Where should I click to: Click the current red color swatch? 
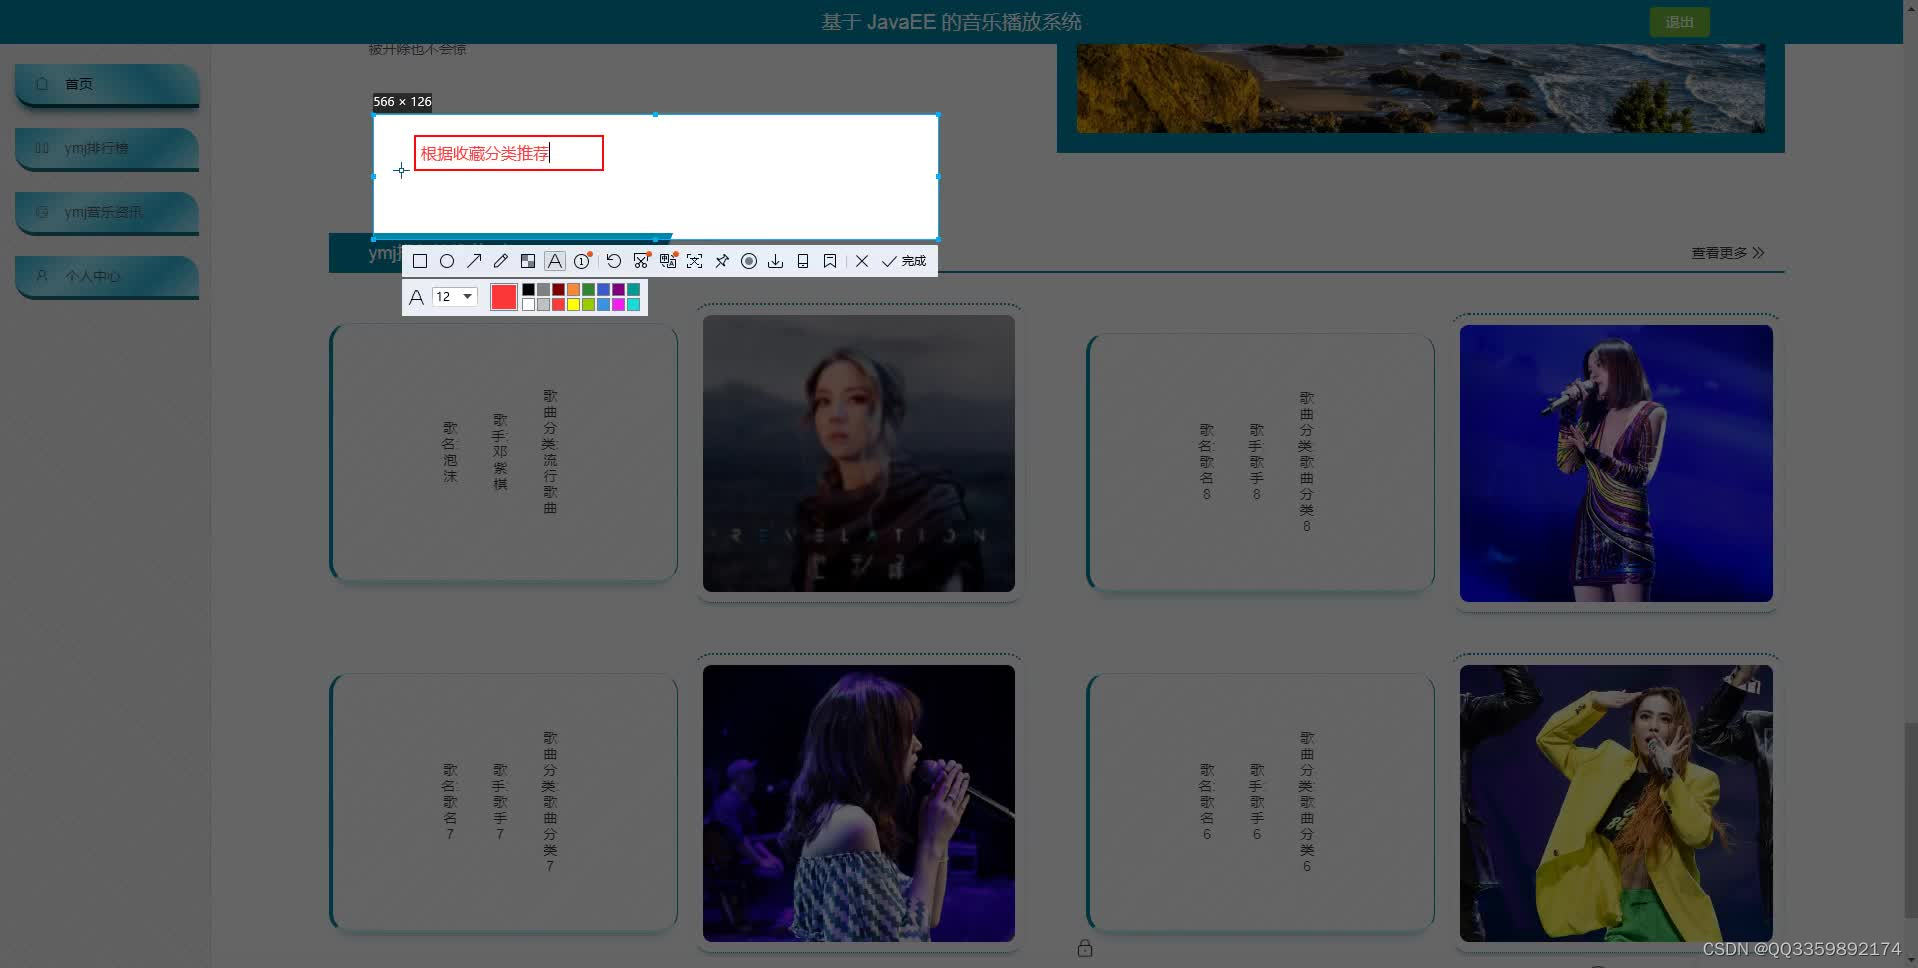pyautogui.click(x=504, y=297)
